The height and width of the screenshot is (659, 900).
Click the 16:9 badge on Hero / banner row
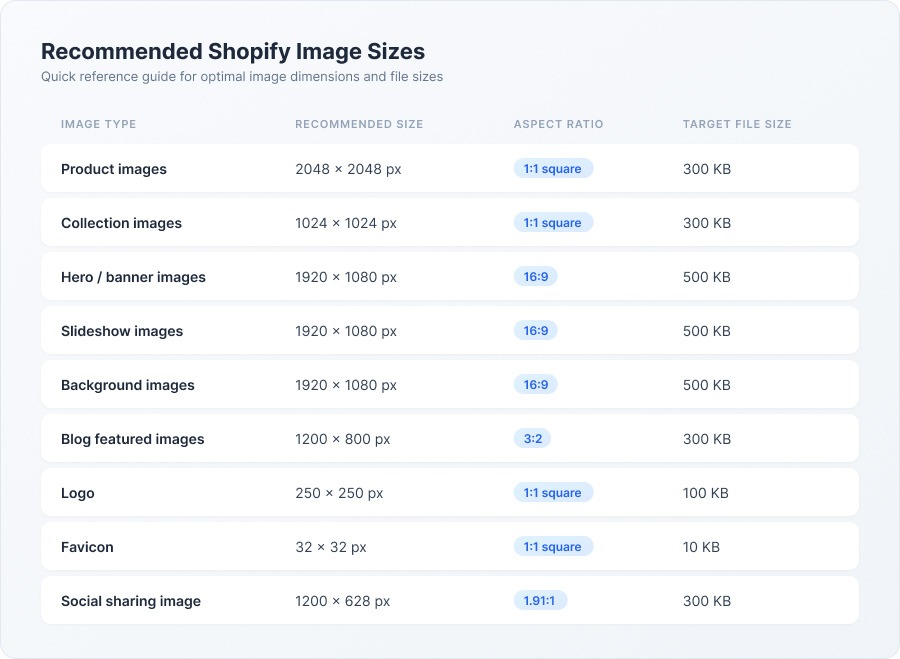536,277
